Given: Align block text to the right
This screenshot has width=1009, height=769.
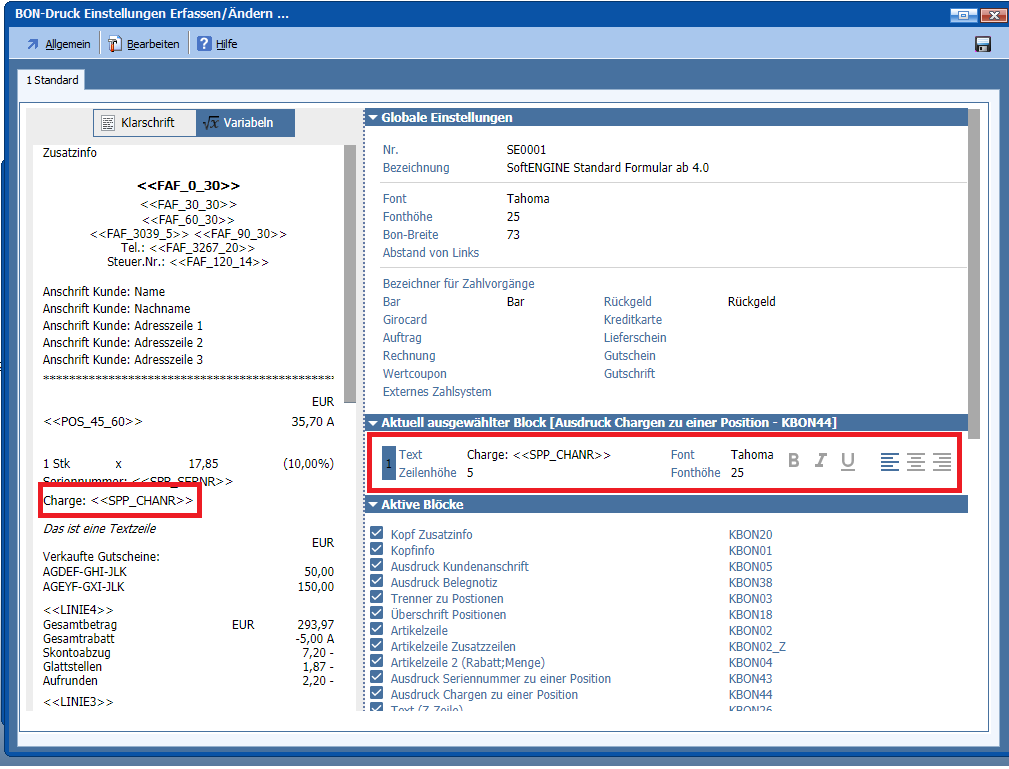Looking at the screenshot, I should point(942,461).
